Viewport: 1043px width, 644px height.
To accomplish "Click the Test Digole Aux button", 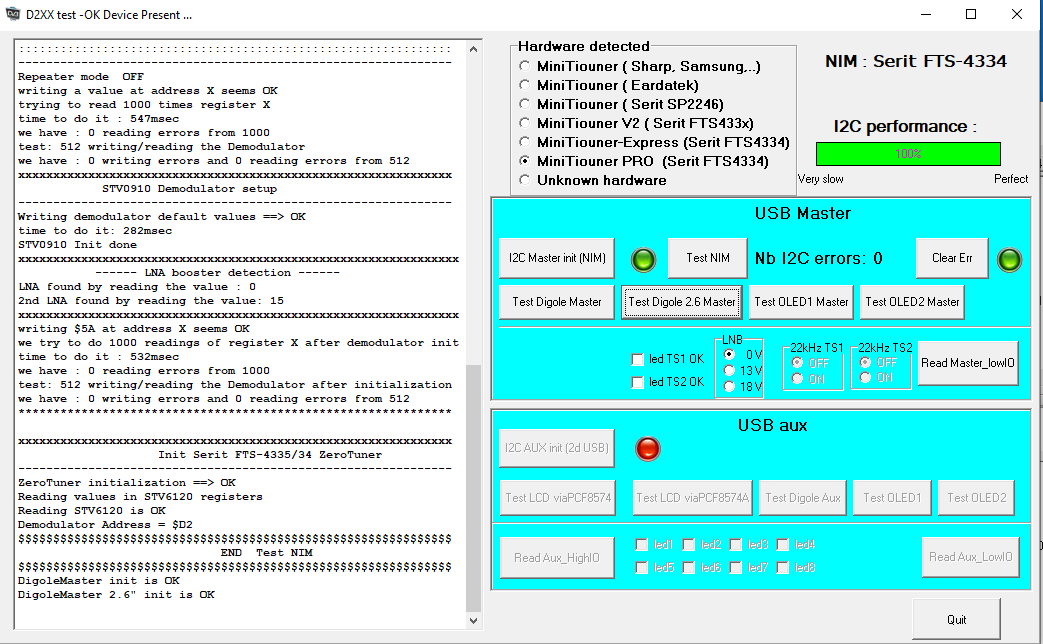I will click(x=802, y=498).
